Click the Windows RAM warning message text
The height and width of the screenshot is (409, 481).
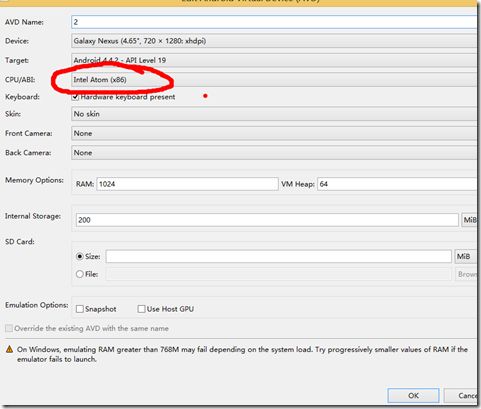(242, 354)
